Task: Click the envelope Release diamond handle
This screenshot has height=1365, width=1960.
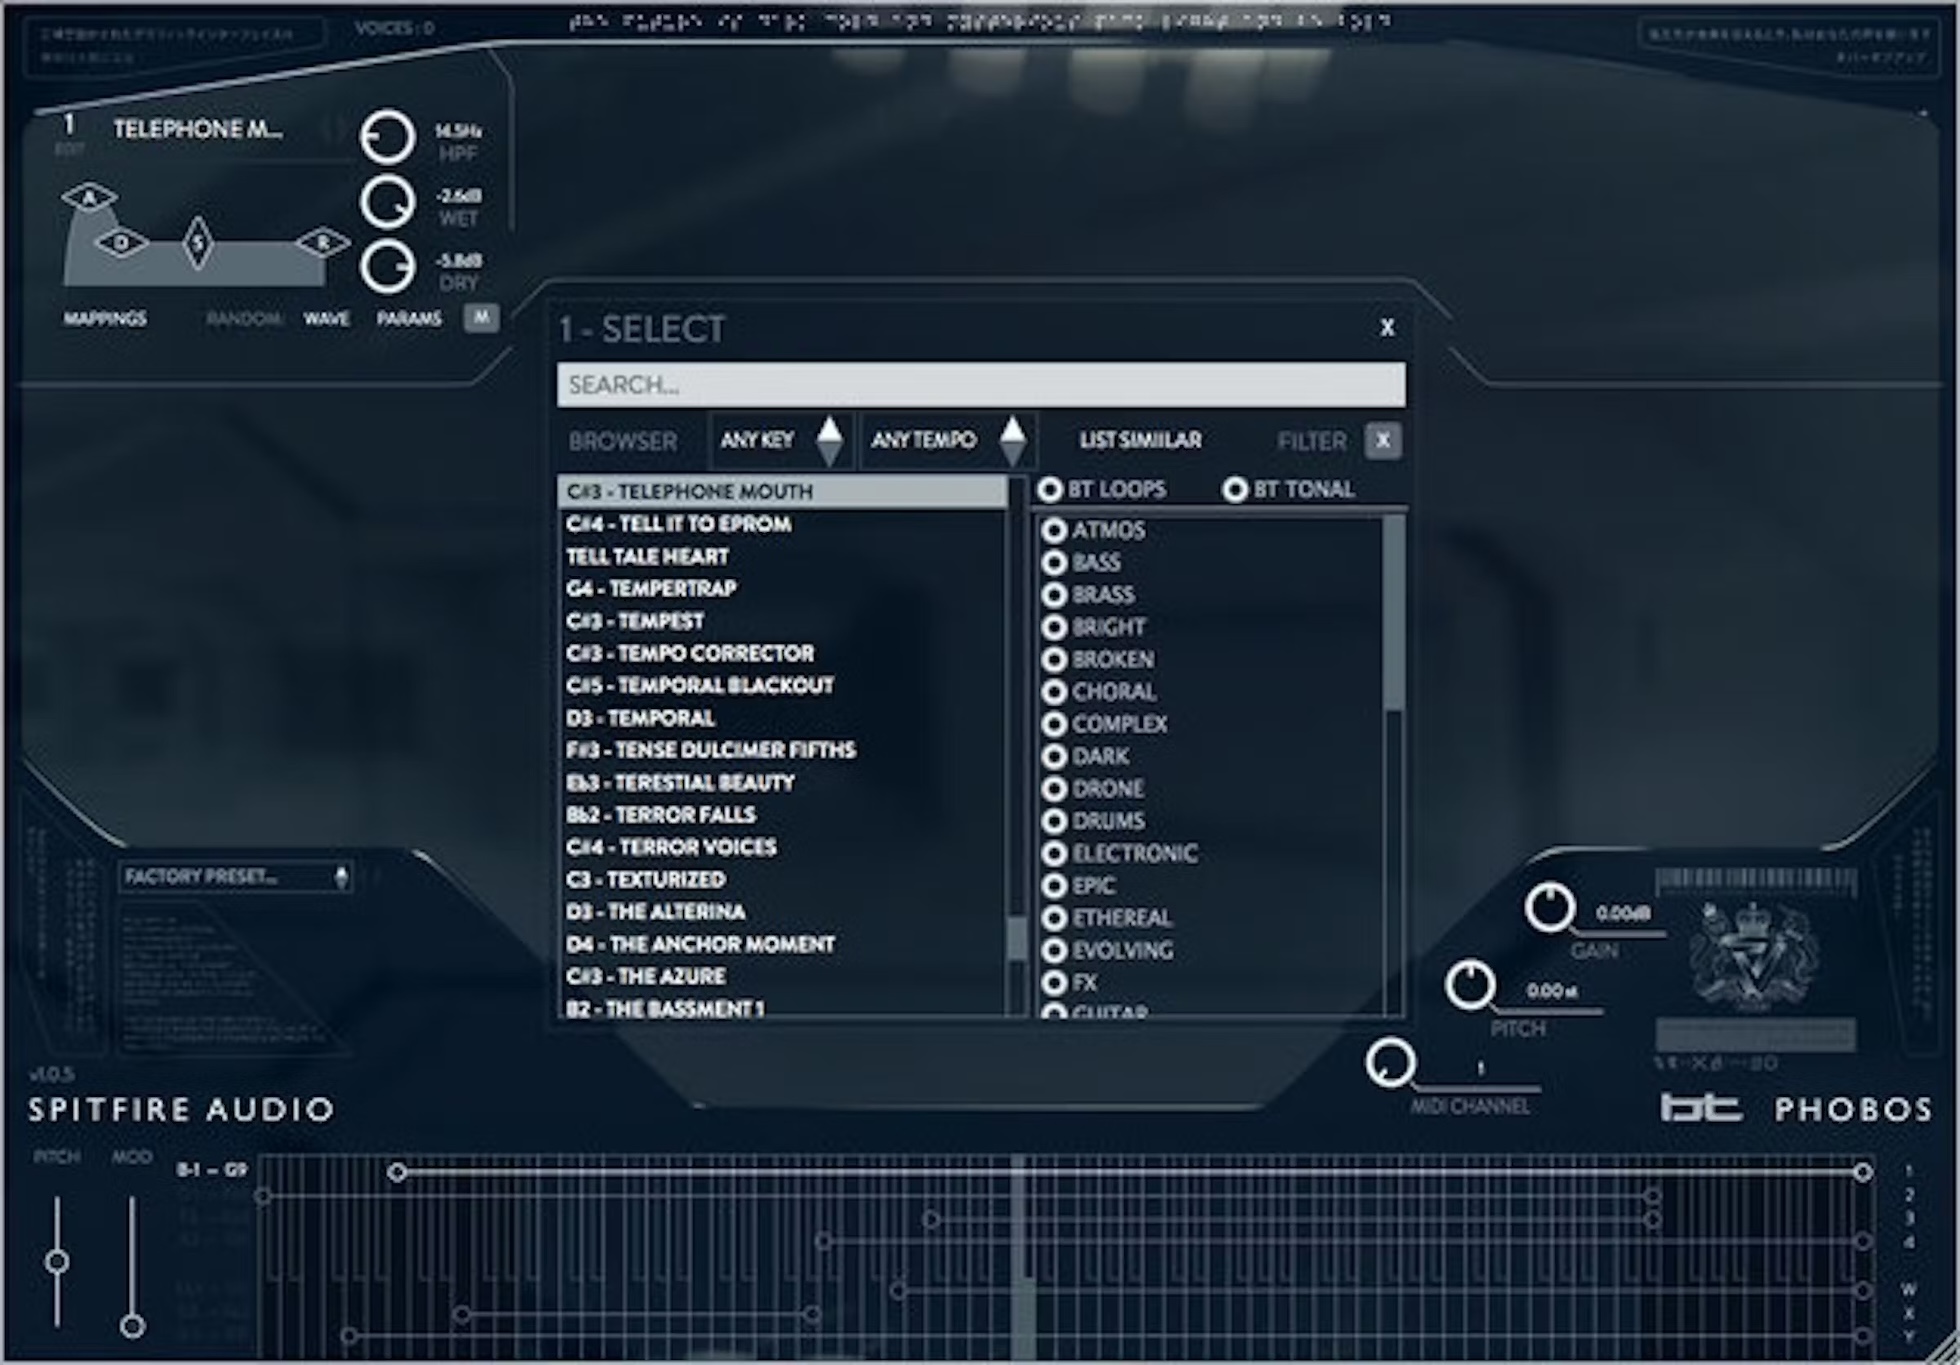Action: click(x=323, y=243)
